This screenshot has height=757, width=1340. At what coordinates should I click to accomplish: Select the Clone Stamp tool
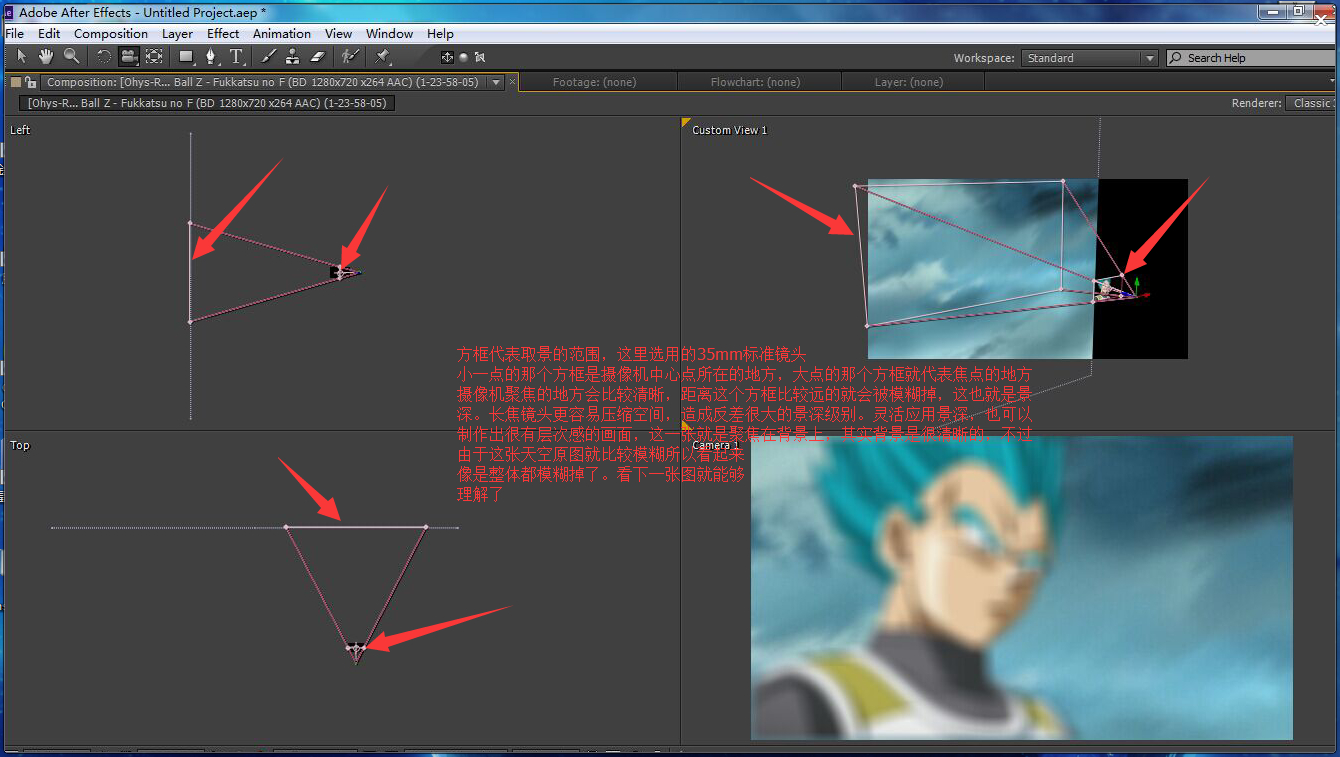tap(292, 57)
